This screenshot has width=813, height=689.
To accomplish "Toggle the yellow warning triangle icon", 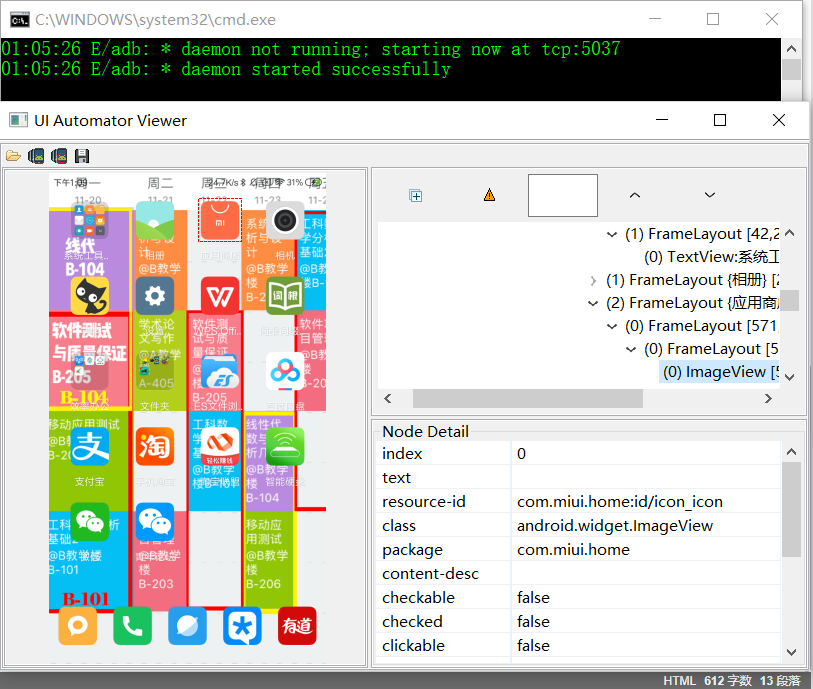I will pos(489,195).
